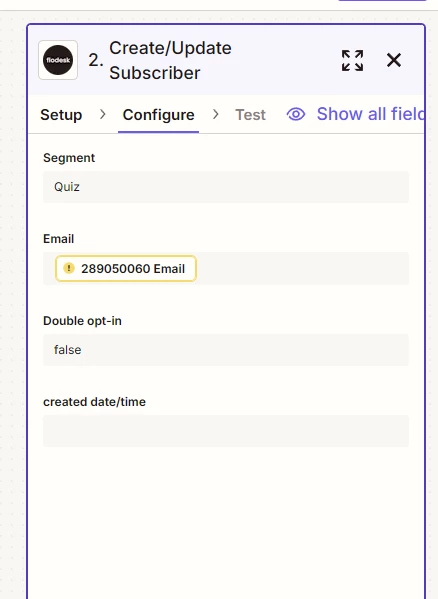
Task: Open the Test tab
Action: [250, 115]
